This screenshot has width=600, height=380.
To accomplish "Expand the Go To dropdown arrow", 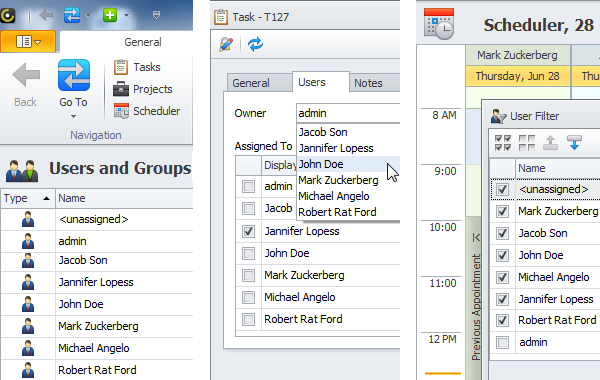I will coord(73,116).
